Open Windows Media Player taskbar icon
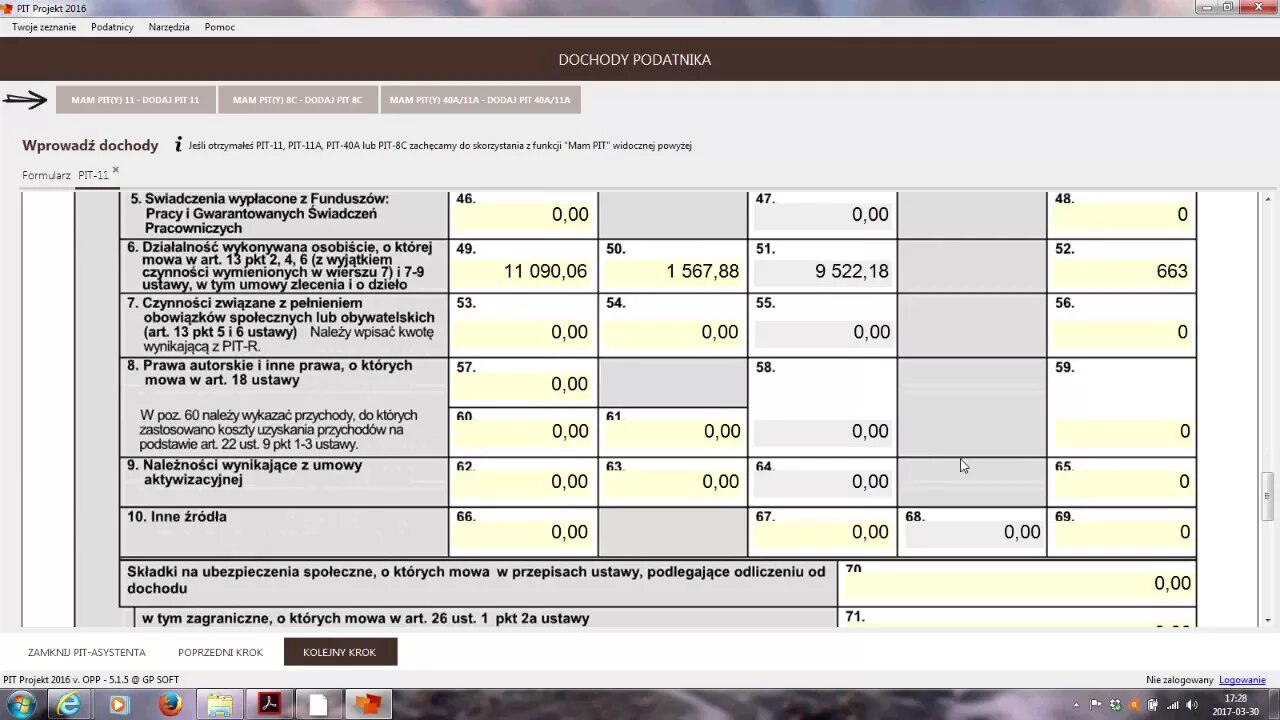Viewport: 1280px width, 720px height. [119, 704]
